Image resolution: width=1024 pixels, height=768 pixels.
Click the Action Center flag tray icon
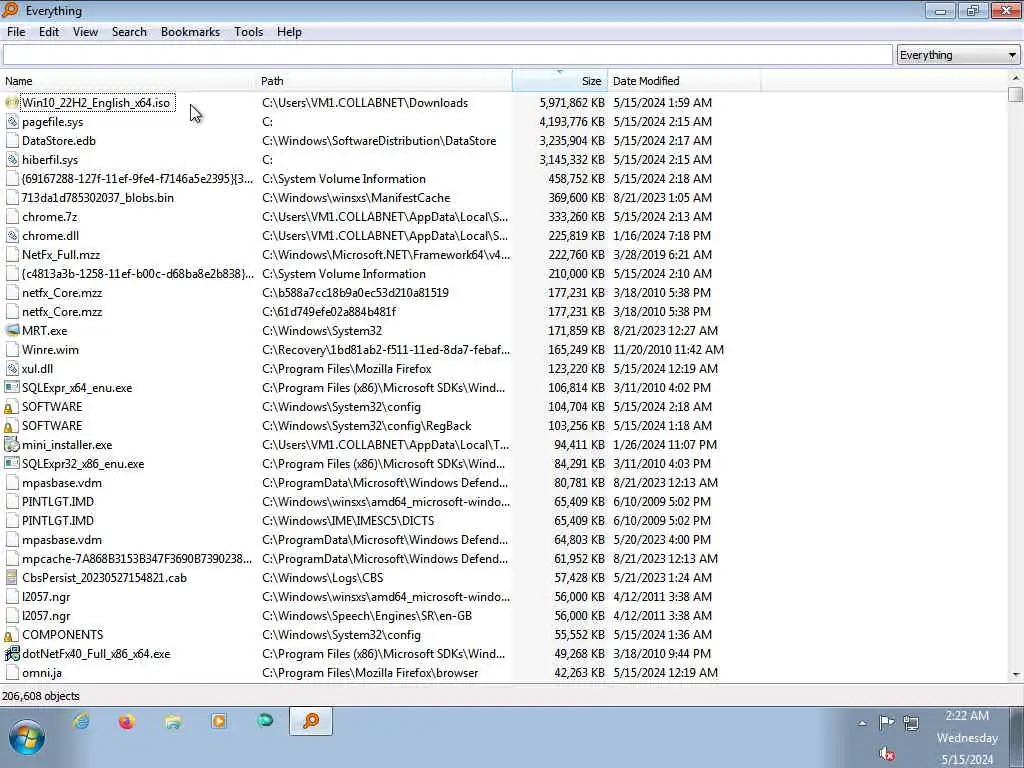click(886, 722)
